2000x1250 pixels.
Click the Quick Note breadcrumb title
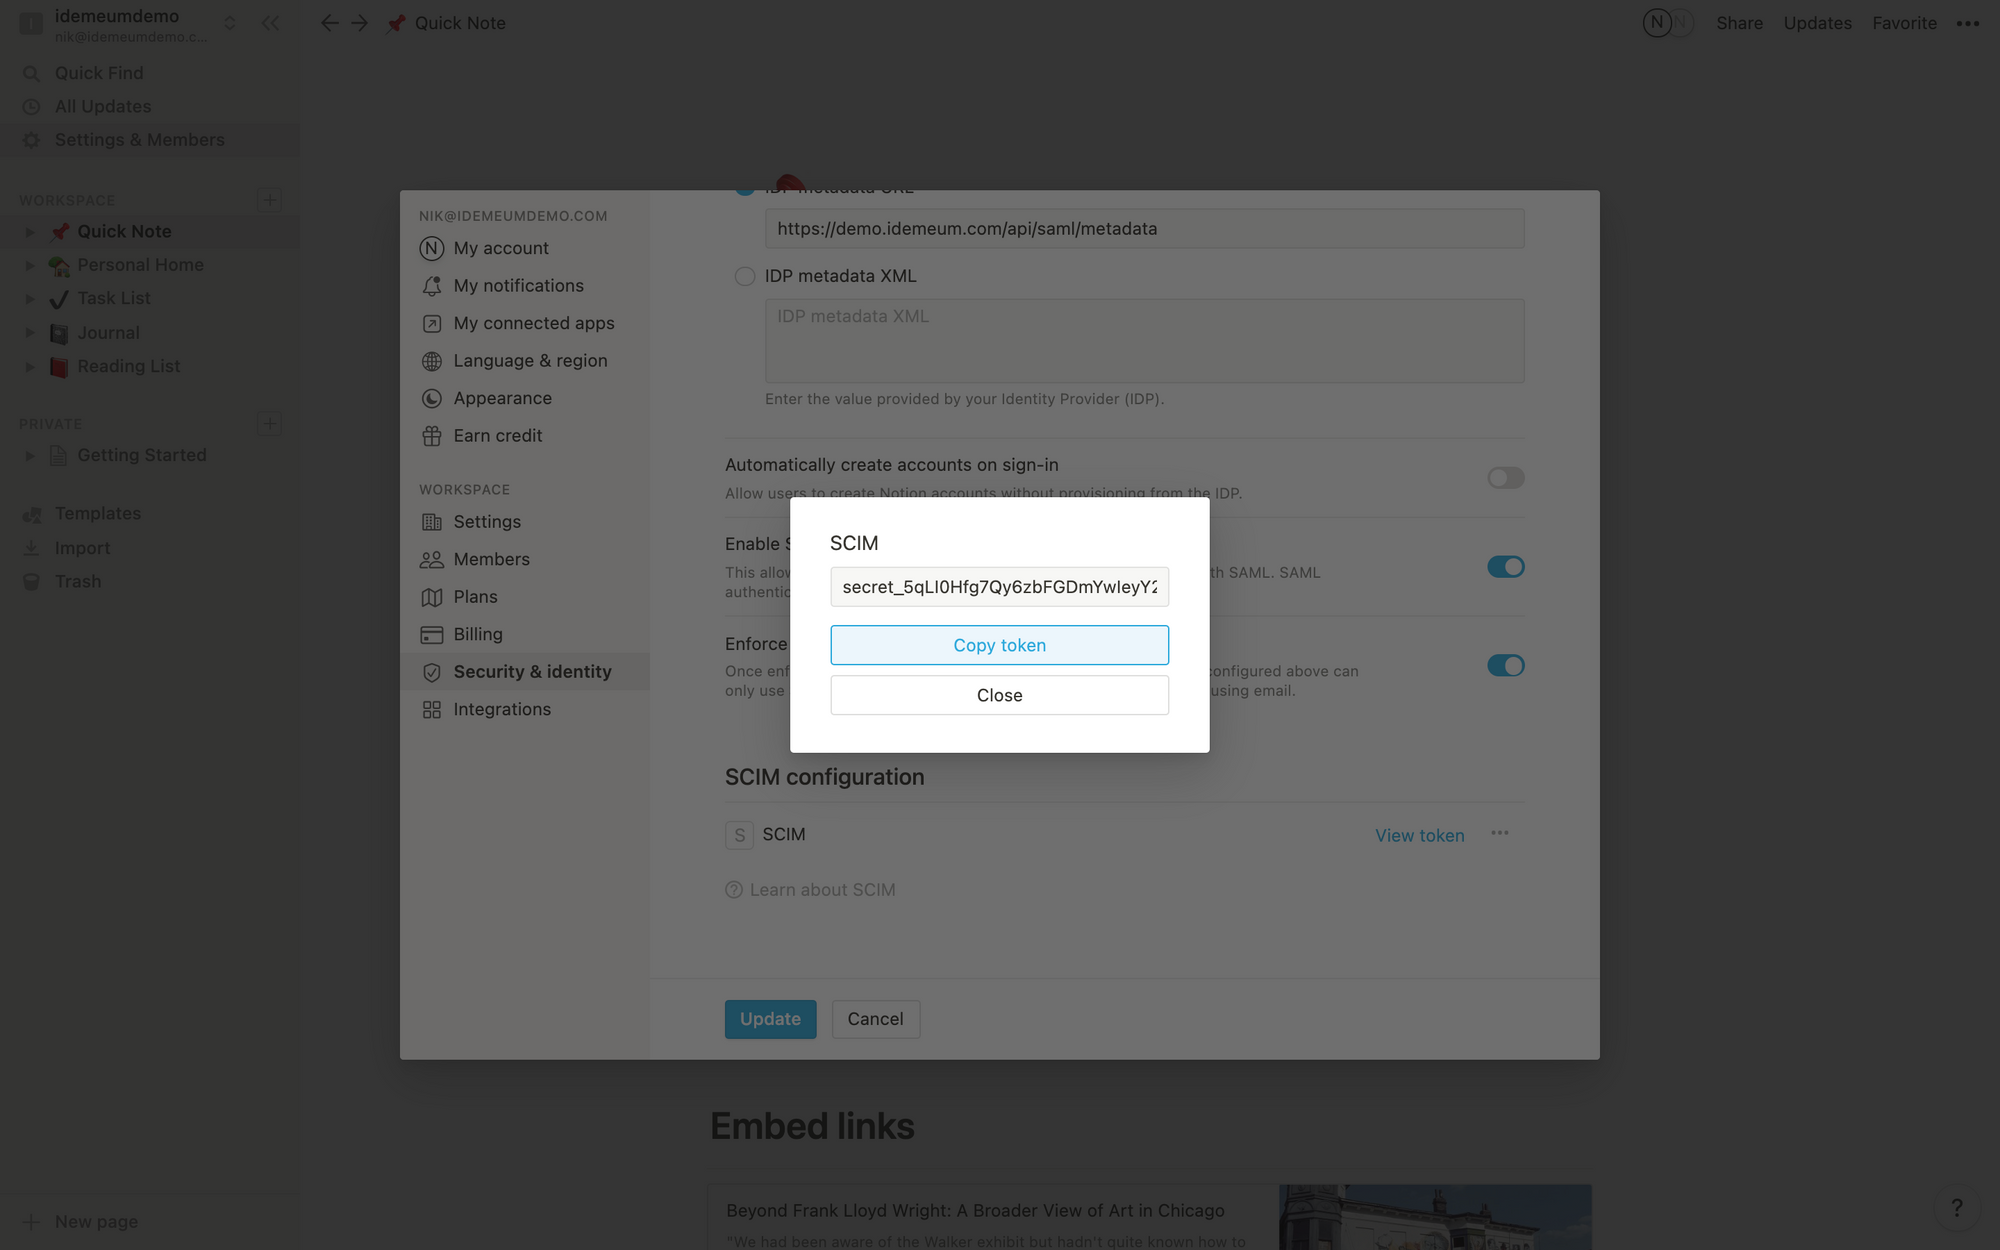460,23
